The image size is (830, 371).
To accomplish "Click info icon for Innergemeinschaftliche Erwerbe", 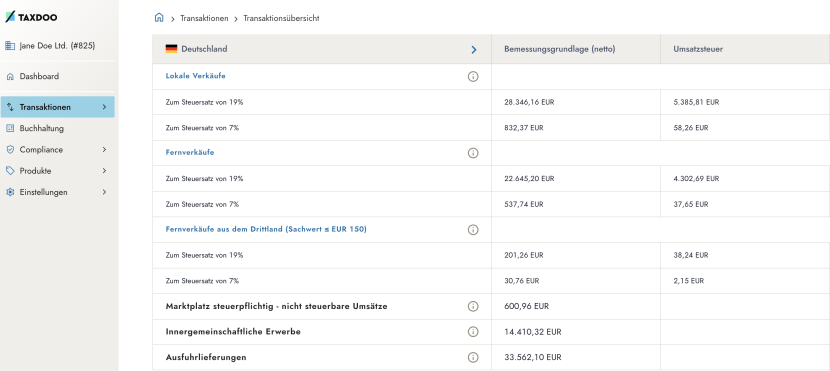I will (473, 332).
